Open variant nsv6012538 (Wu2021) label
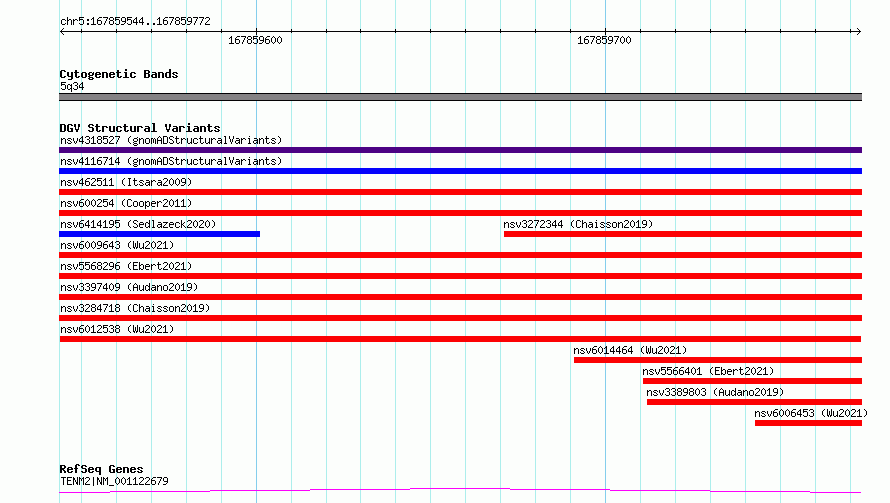Viewport: 890px width, 503px height. tap(117, 329)
